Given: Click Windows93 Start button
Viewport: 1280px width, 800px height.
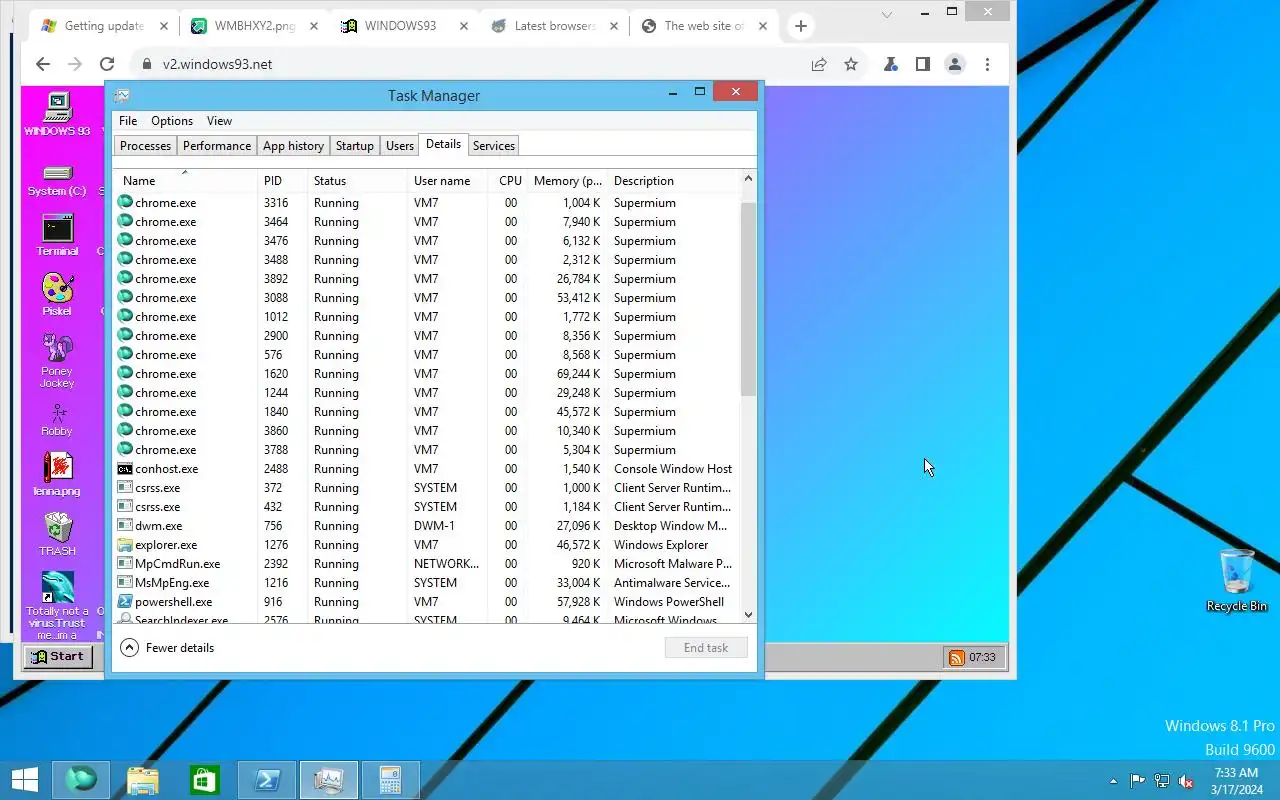Looking at the screenshot, I should tap(58, 657).
